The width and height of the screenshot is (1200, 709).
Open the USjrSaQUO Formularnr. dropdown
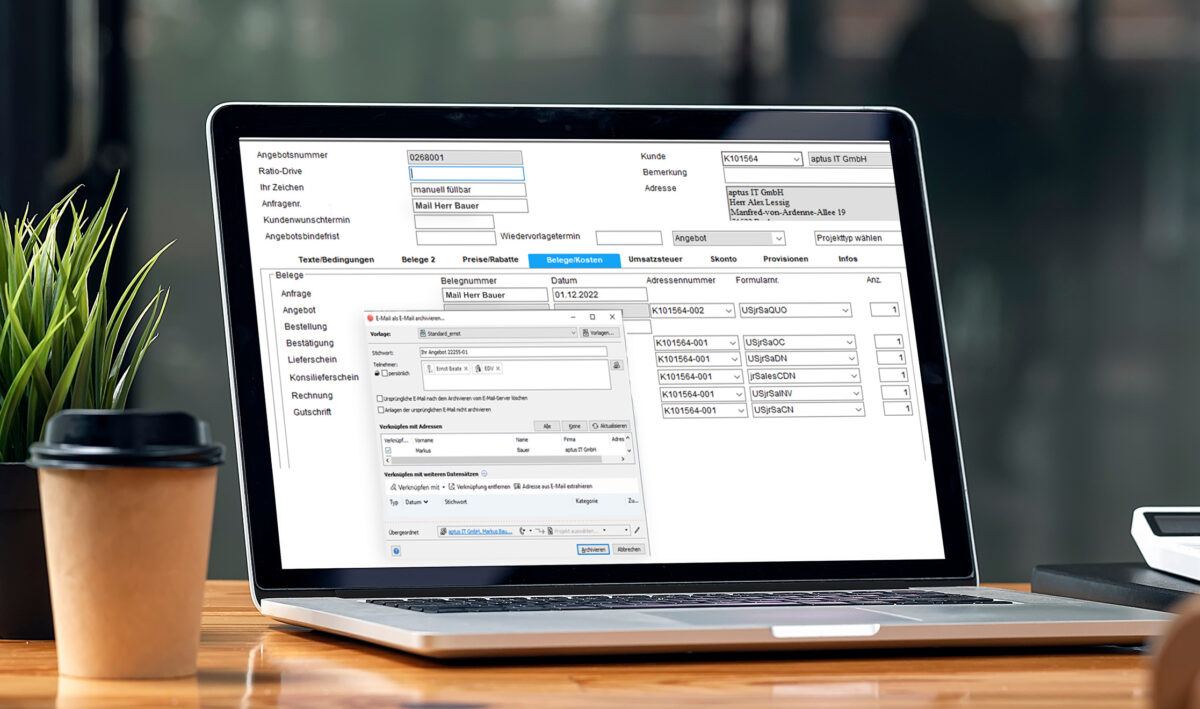click(x=844, y=311)
